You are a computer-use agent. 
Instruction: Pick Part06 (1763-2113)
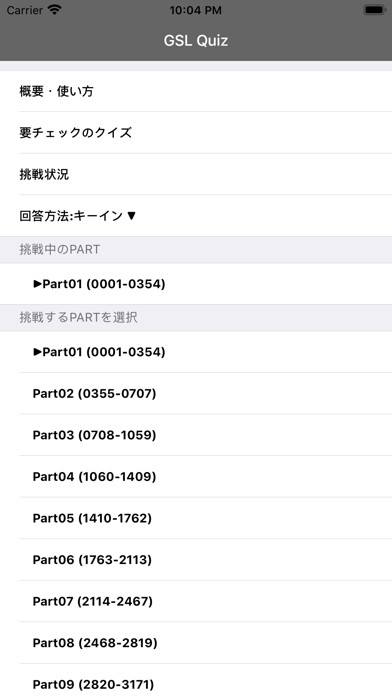[x=196, y=560]
